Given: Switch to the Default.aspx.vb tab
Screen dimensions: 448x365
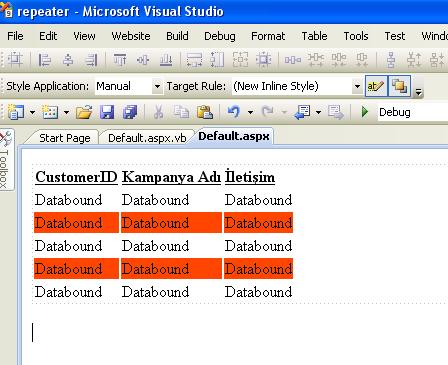Looking at the screenshot, I should coord(147,138).
